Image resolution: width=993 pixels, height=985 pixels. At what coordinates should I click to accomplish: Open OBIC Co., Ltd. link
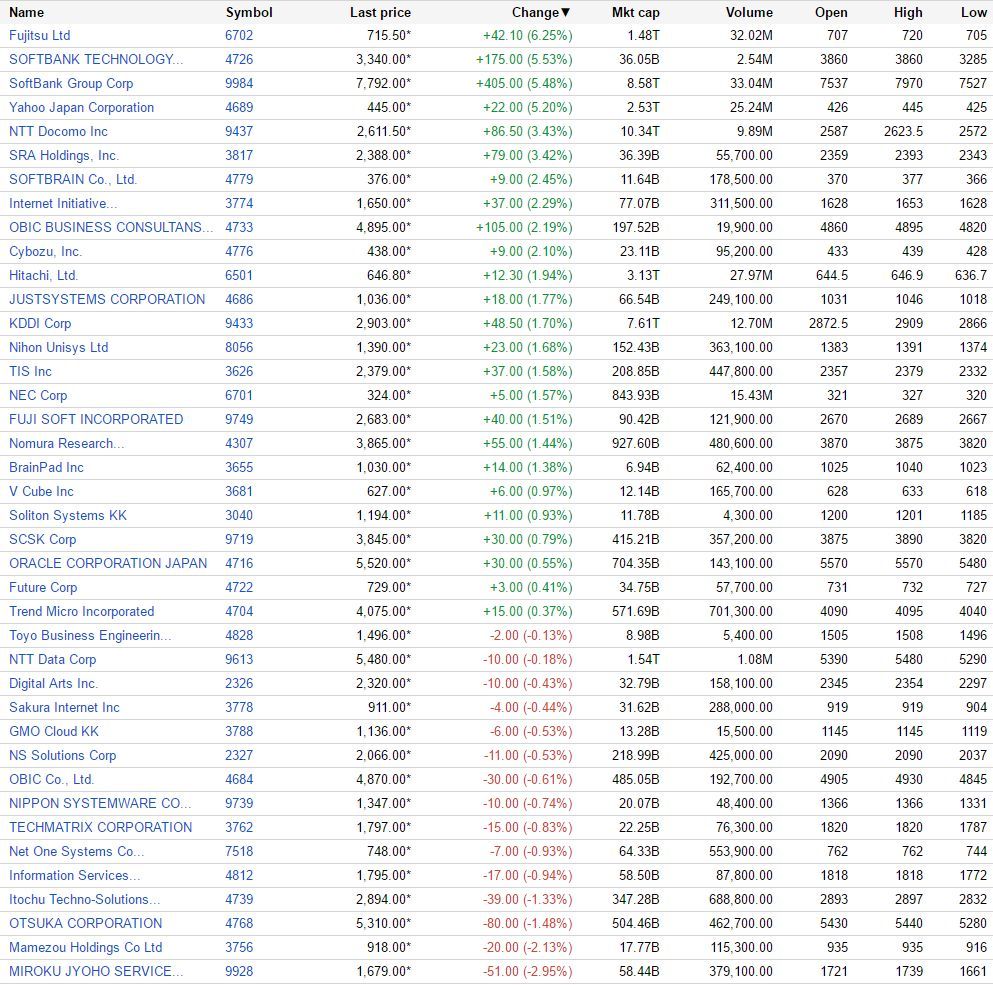(51, 780)
